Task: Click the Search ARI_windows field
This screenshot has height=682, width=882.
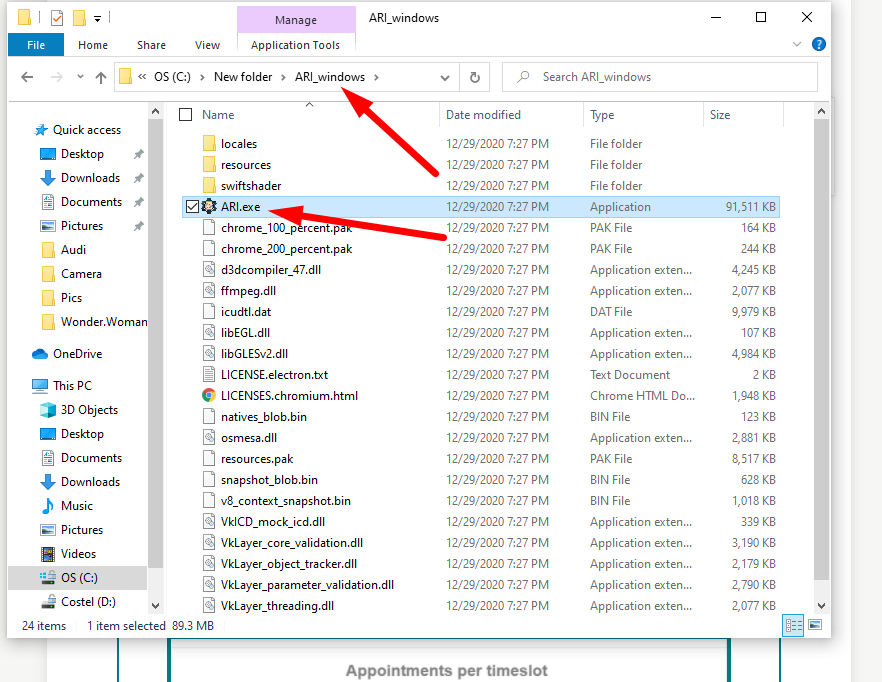Action: [x=659, y=77]
